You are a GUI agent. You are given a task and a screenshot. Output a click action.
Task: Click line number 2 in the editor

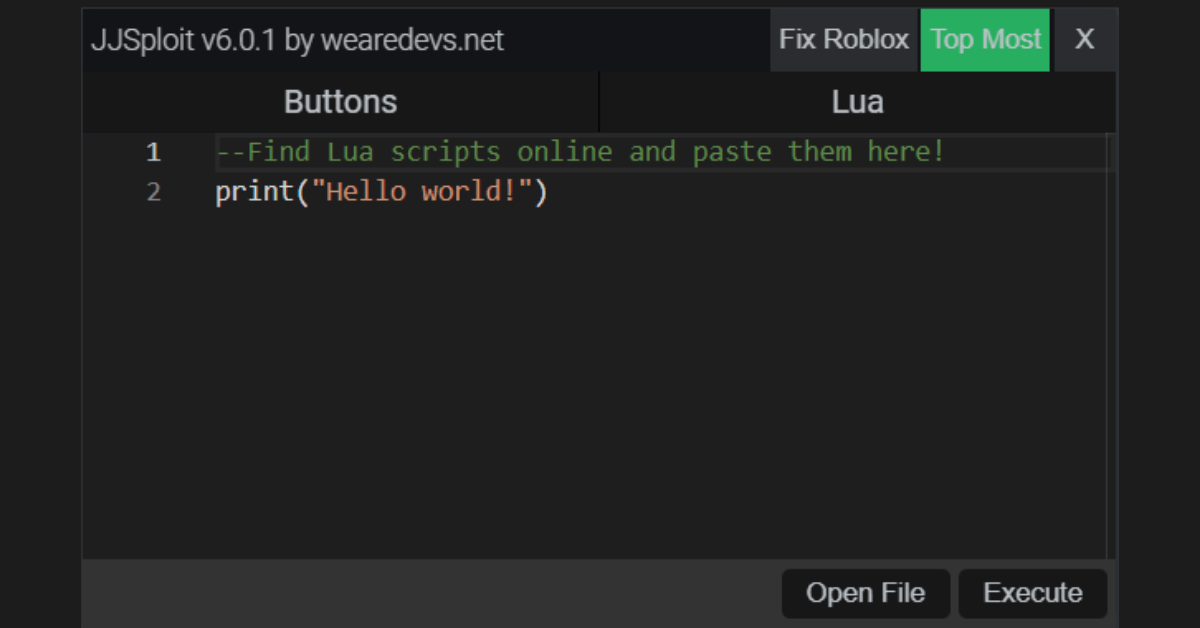click(153, 191)
